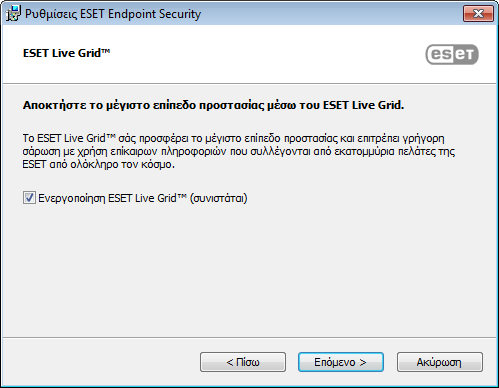The image size is (499, 388).
Task: Click the white header banner beside the logo
Action: pos(267,53)
